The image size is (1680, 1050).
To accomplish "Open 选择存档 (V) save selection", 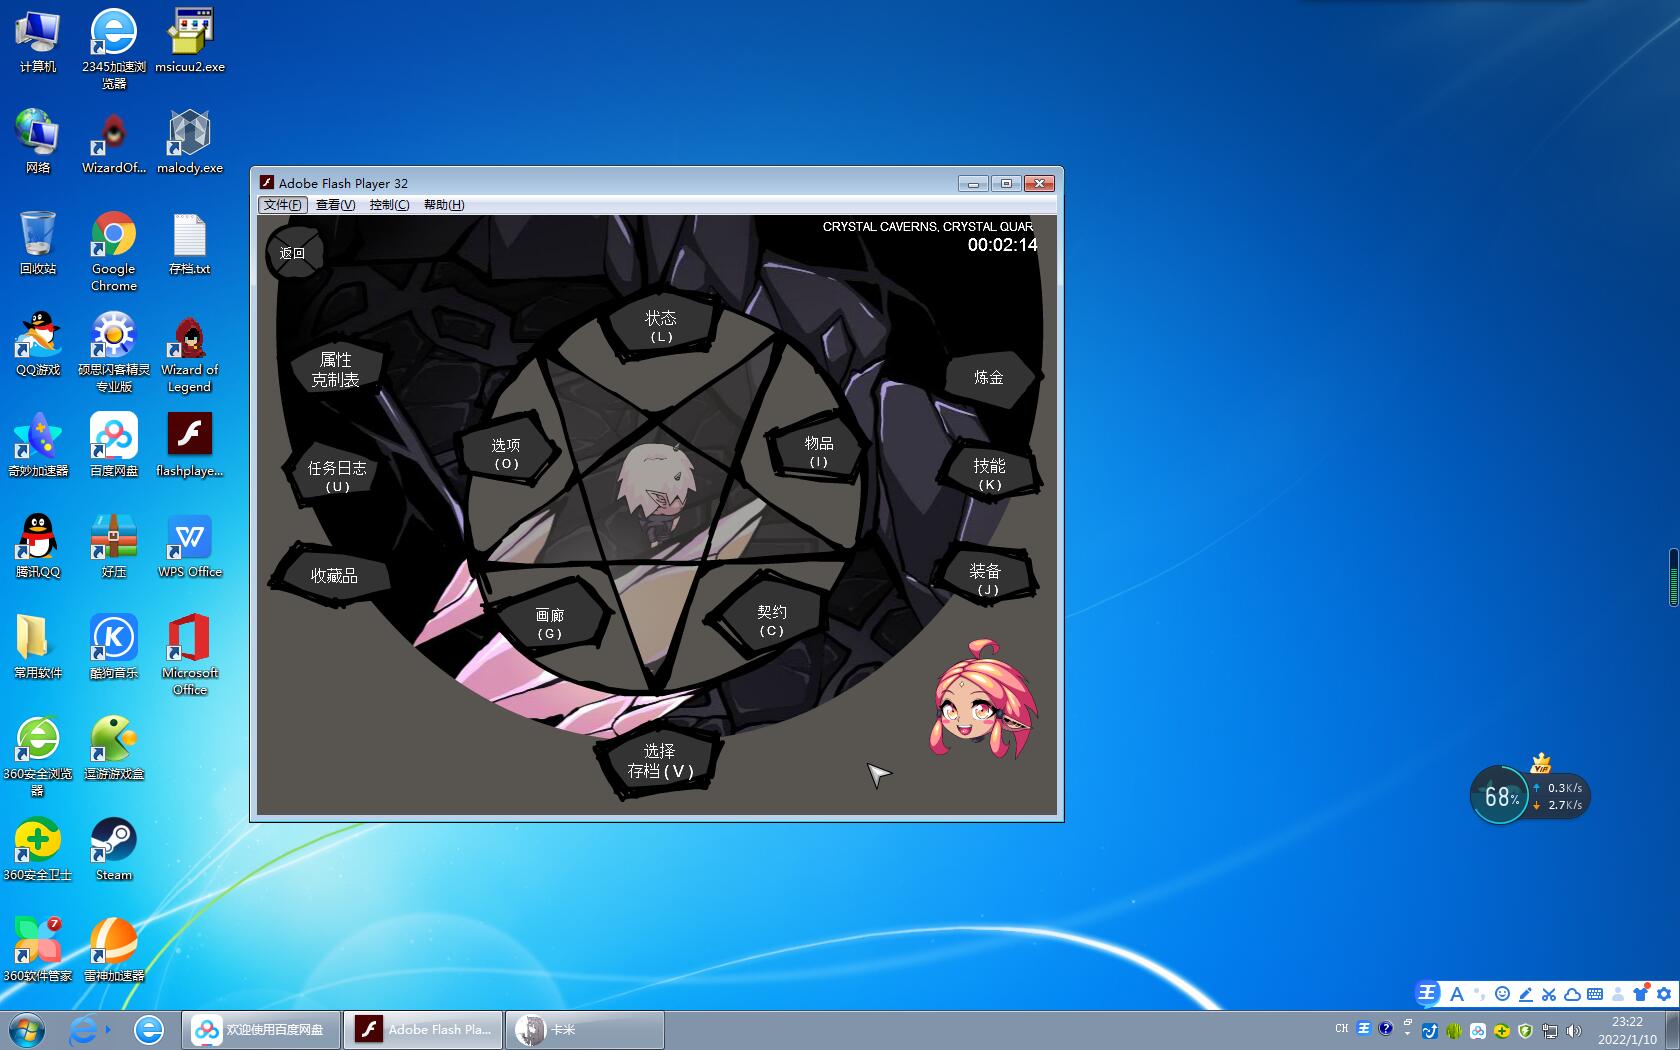I will coord(659,762).
